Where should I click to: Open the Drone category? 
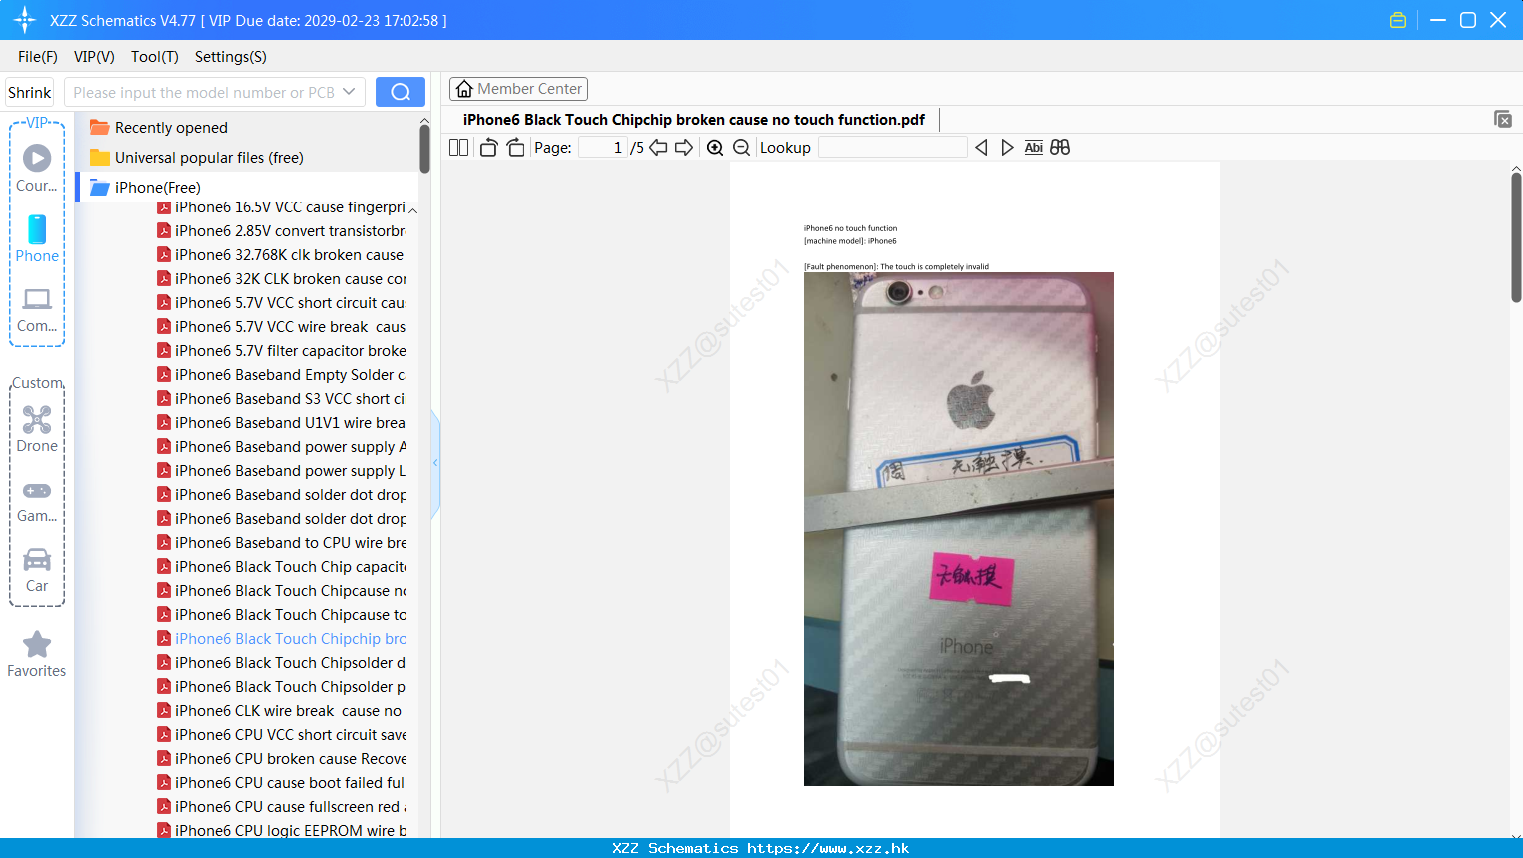(37, 428)
